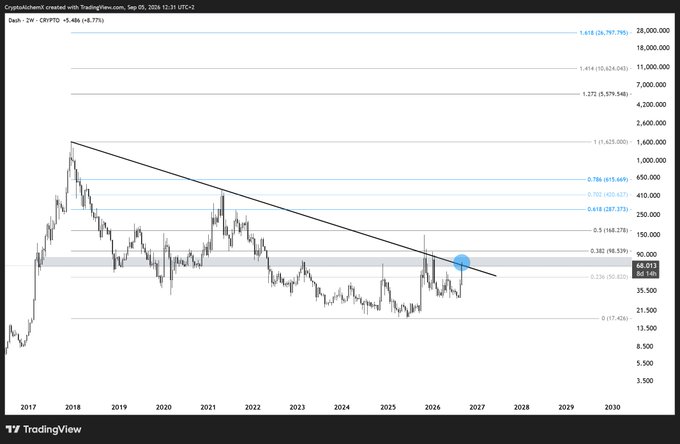Select the 0.5 (168.278) Fibonacci label

pyautogui.click(x=611, y=230)
